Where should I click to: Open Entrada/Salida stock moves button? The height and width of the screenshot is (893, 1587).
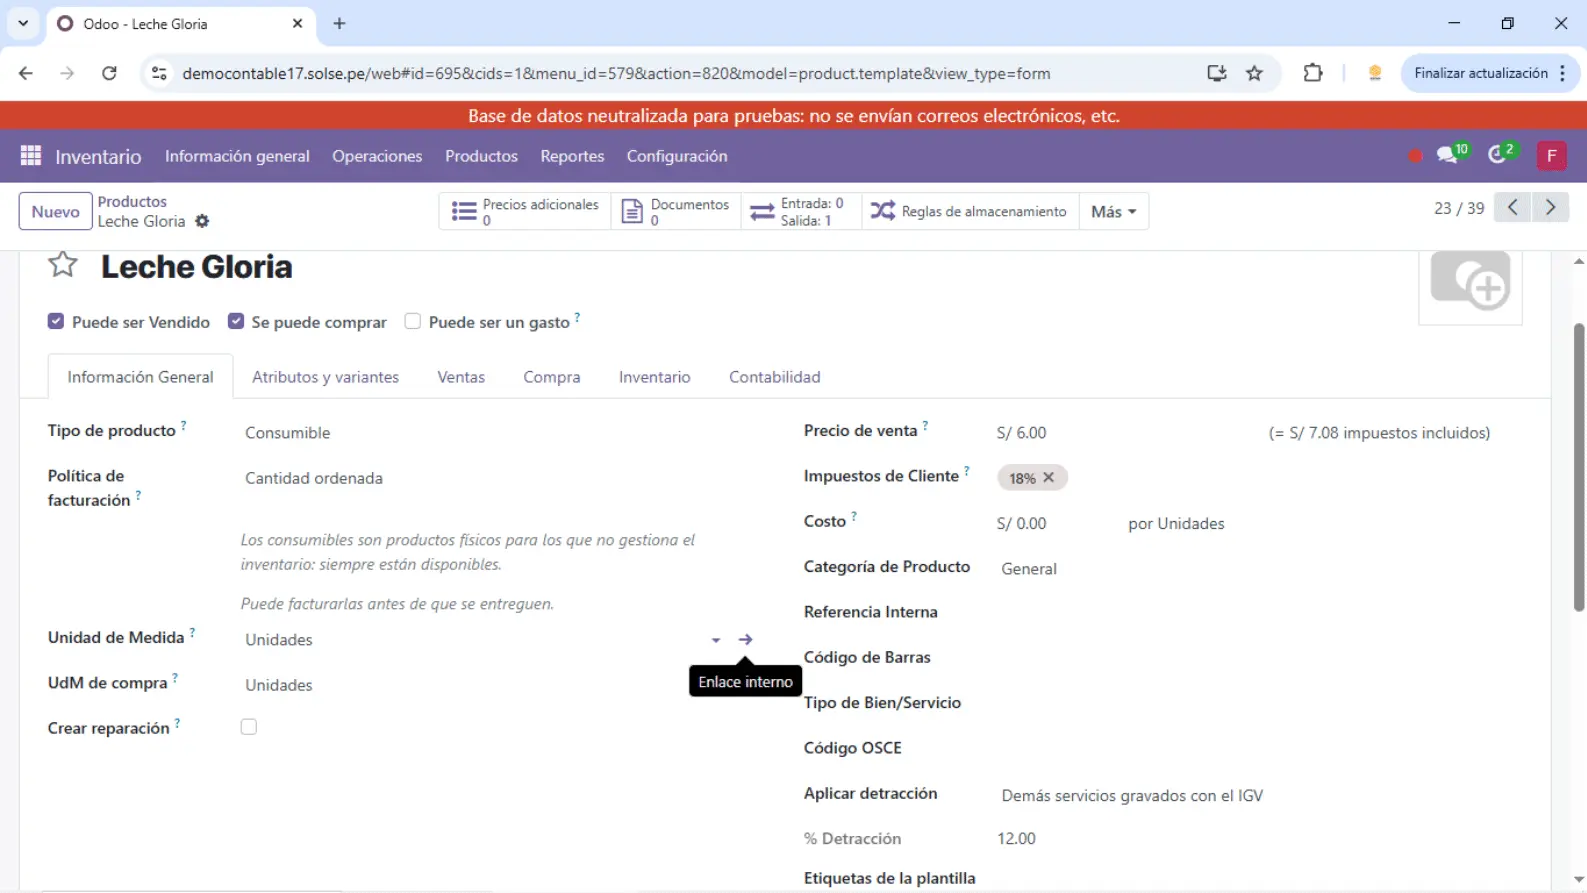tap(801, 211)
